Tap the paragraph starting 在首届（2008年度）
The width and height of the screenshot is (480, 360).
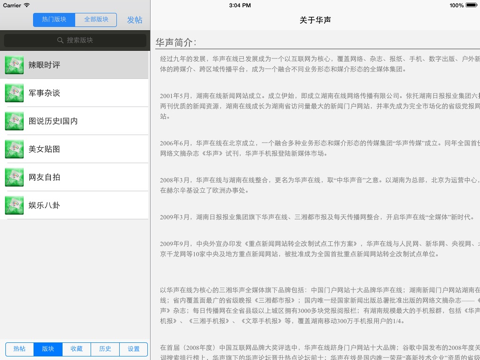coord(320,352)
